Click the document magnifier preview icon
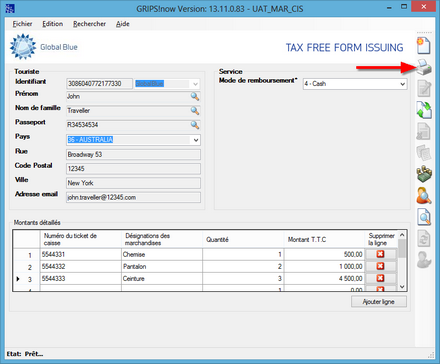 pos(424,217)
